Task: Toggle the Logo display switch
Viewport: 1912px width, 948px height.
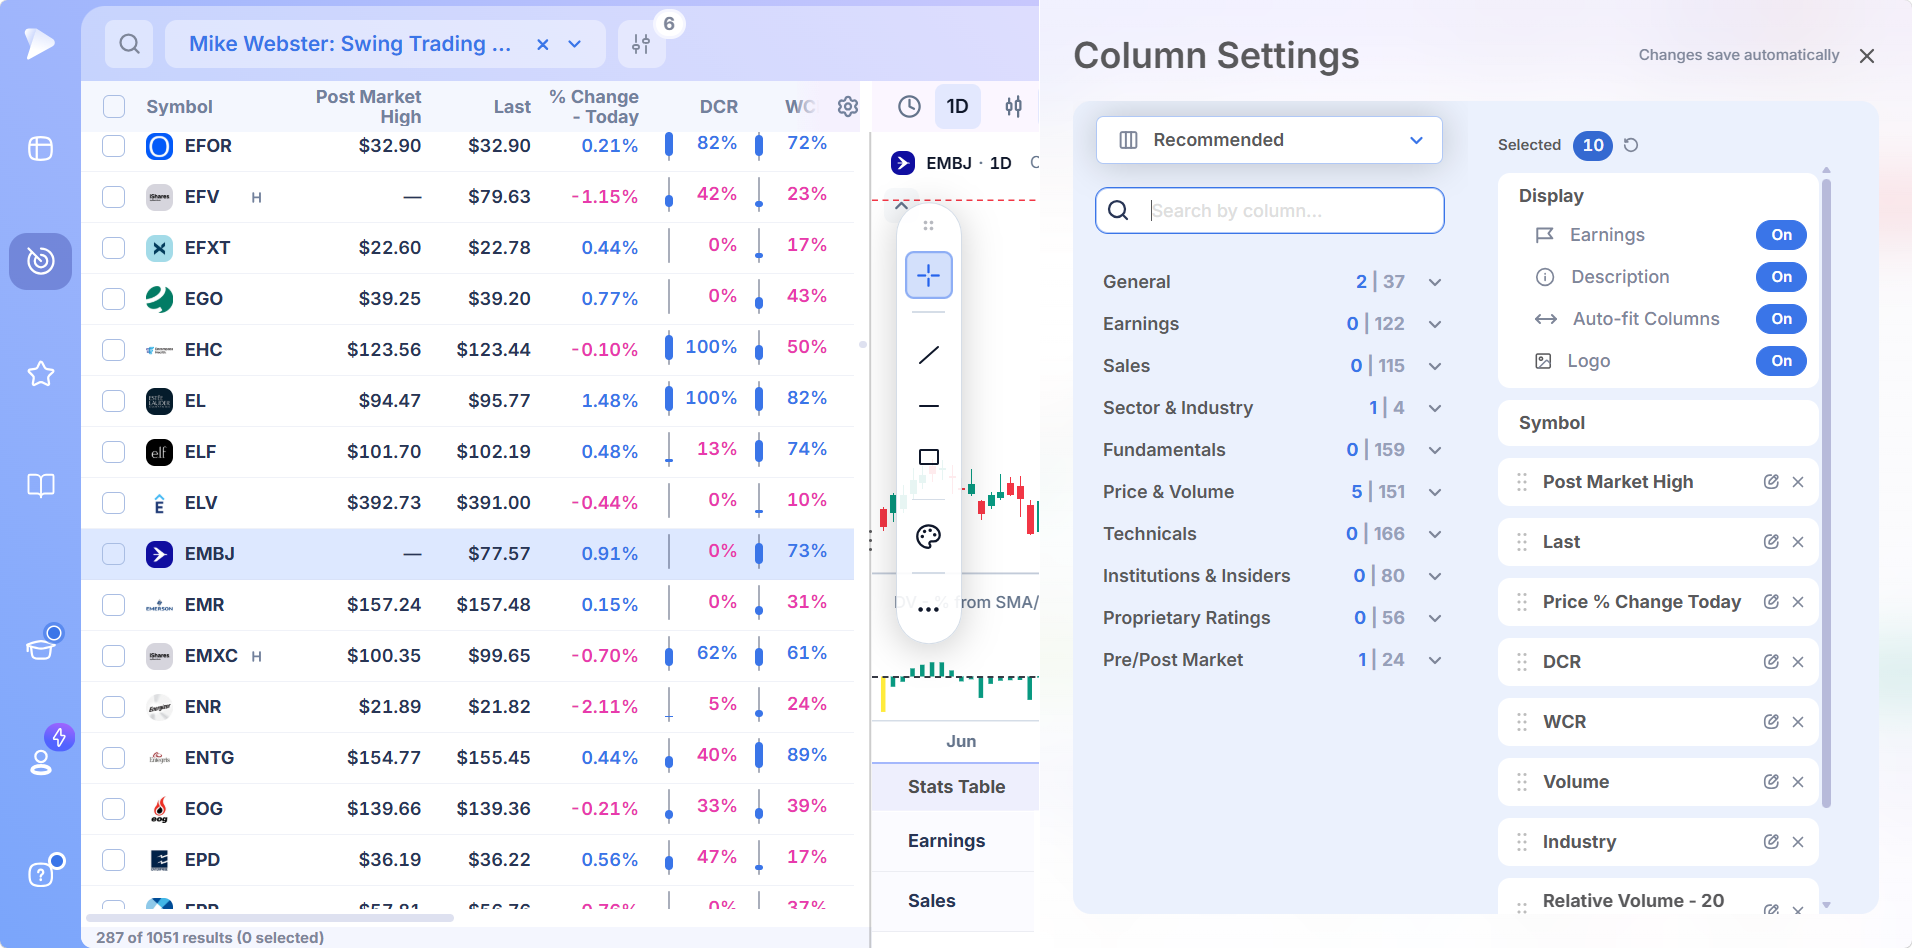Action: [1781, 361]
